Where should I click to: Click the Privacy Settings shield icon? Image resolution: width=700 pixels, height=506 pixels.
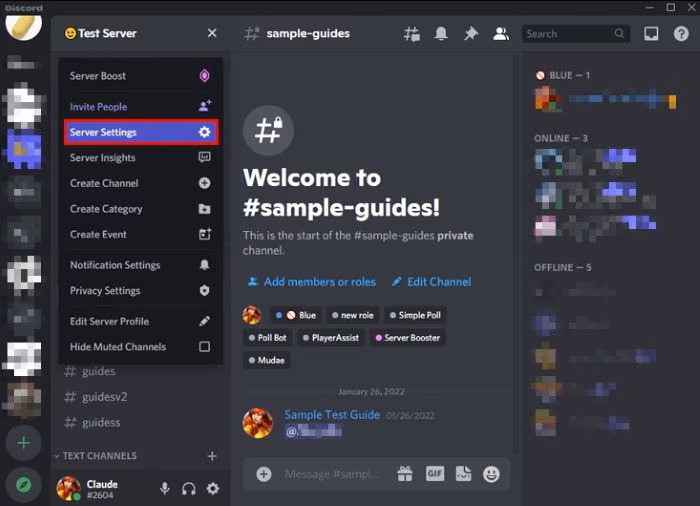204,290
